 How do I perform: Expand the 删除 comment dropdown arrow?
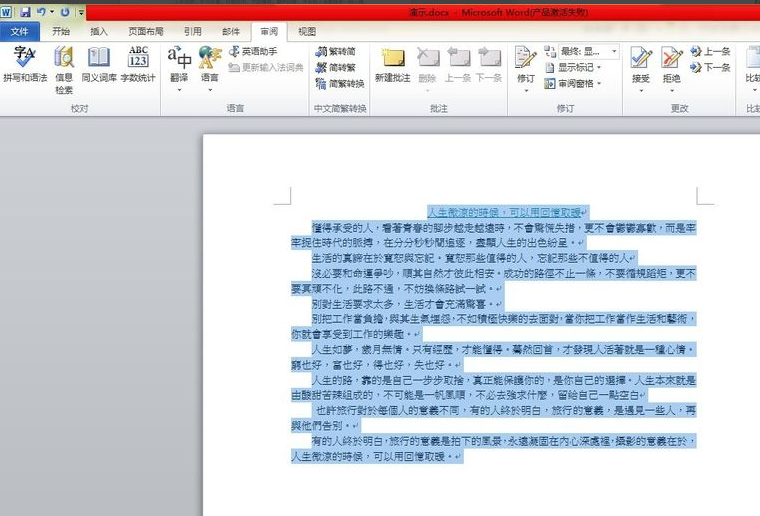[428, 90]
